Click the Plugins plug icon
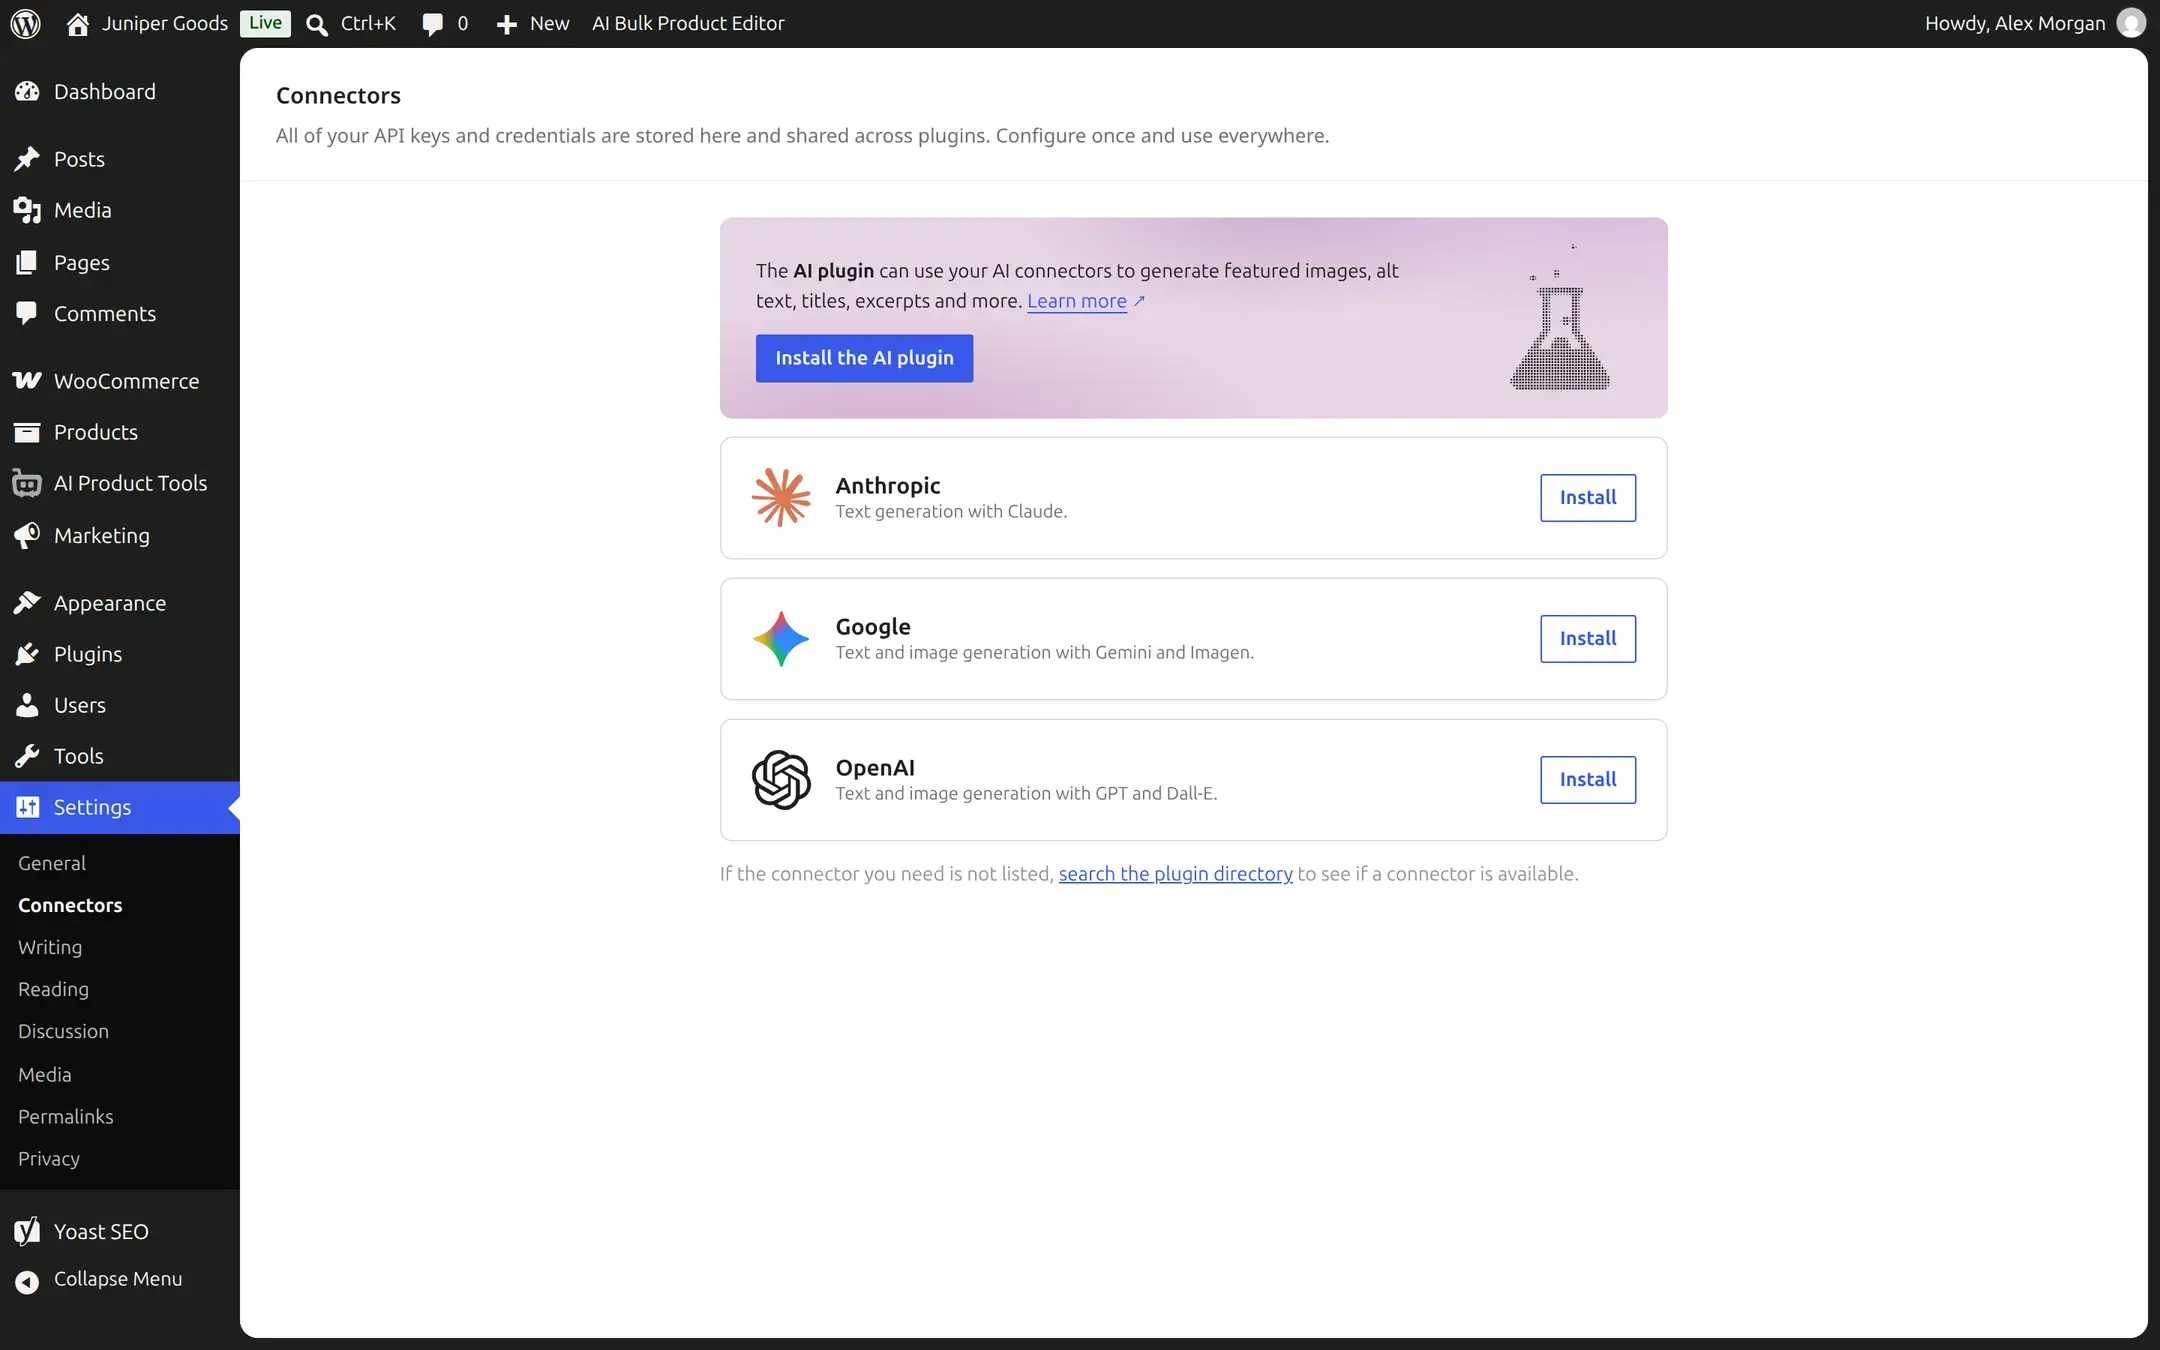This screenshot has width=2160, height=1350. coord(27,654)
